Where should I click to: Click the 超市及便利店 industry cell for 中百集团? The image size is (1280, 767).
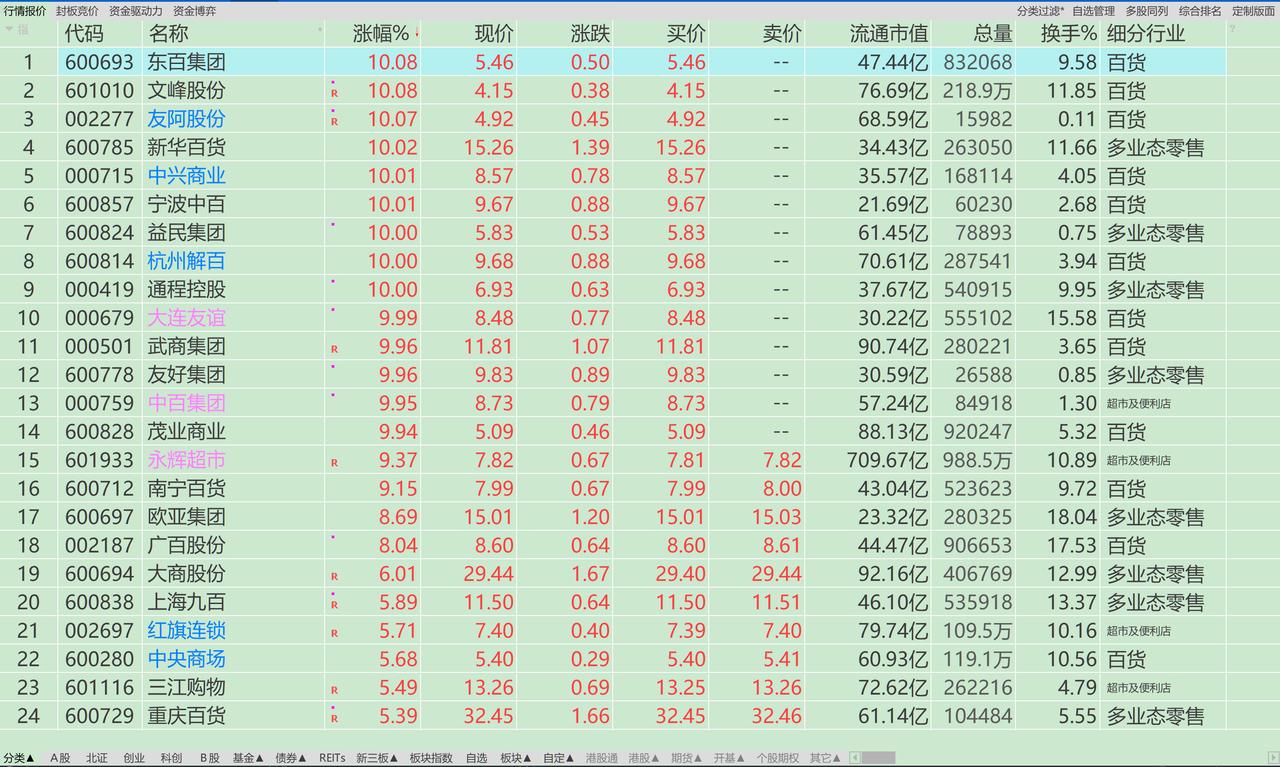pyautogui.click(x=1139, y=404)
